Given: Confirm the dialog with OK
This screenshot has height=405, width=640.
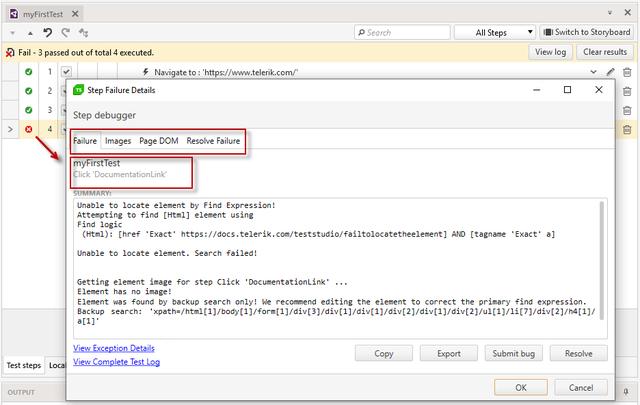Looking at the screenshot, I should (x=521, y=387).
